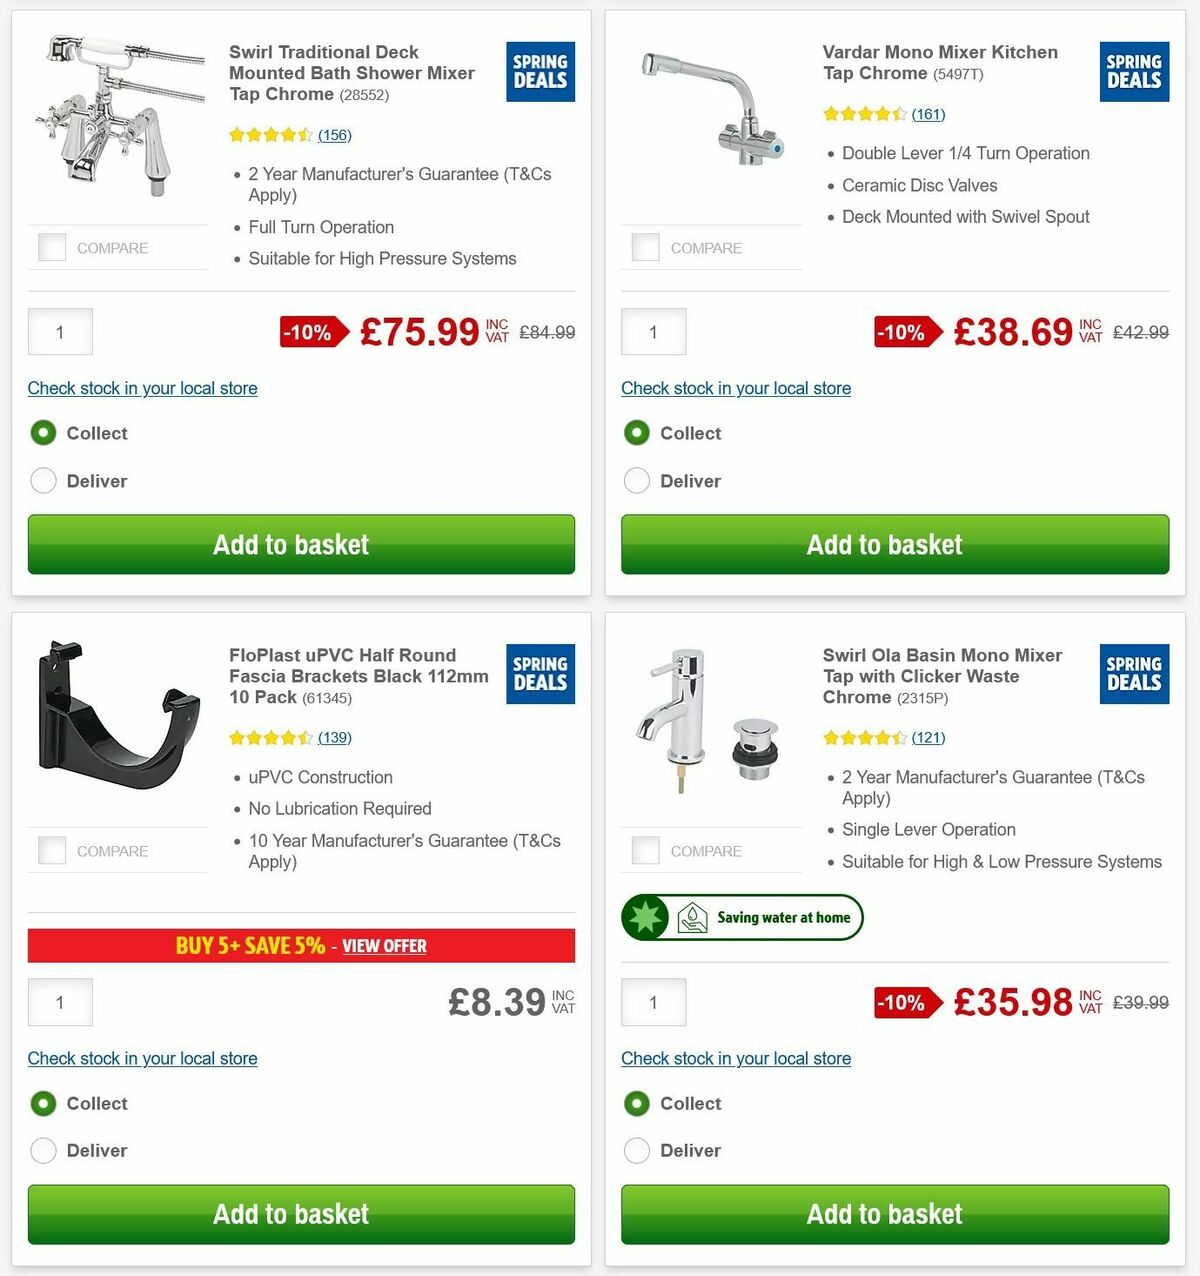Click the quantity field for Swirl Ola tap

[x=653, y=1002]
